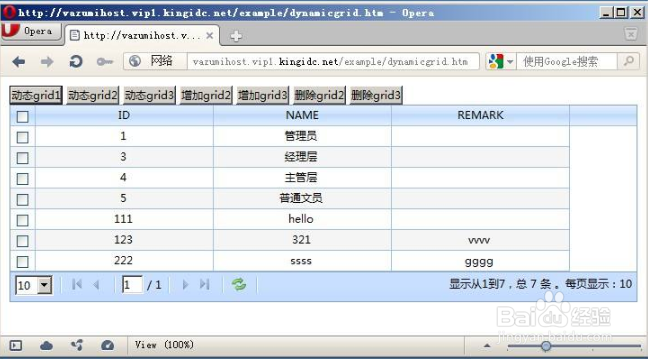
Task: Click the cell with name ssss
Action: pos(302,261)
